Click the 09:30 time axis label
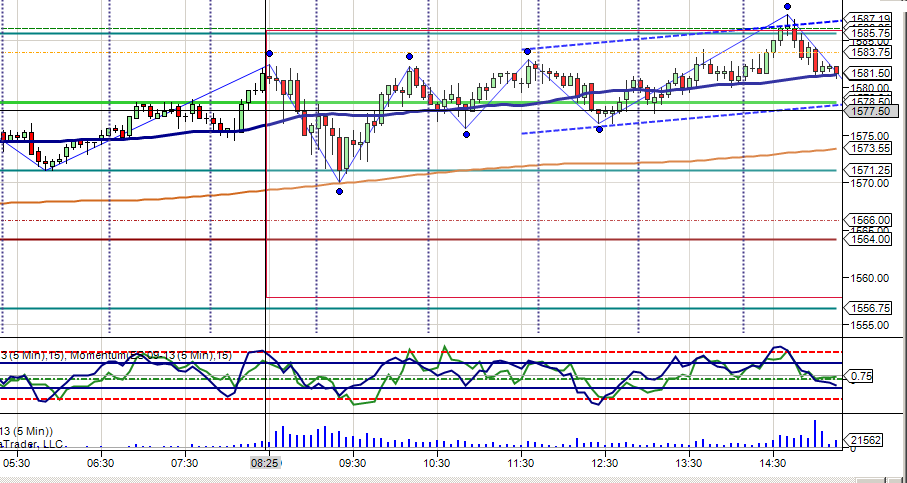Screen dimensions: 907x483 [353, 463]
